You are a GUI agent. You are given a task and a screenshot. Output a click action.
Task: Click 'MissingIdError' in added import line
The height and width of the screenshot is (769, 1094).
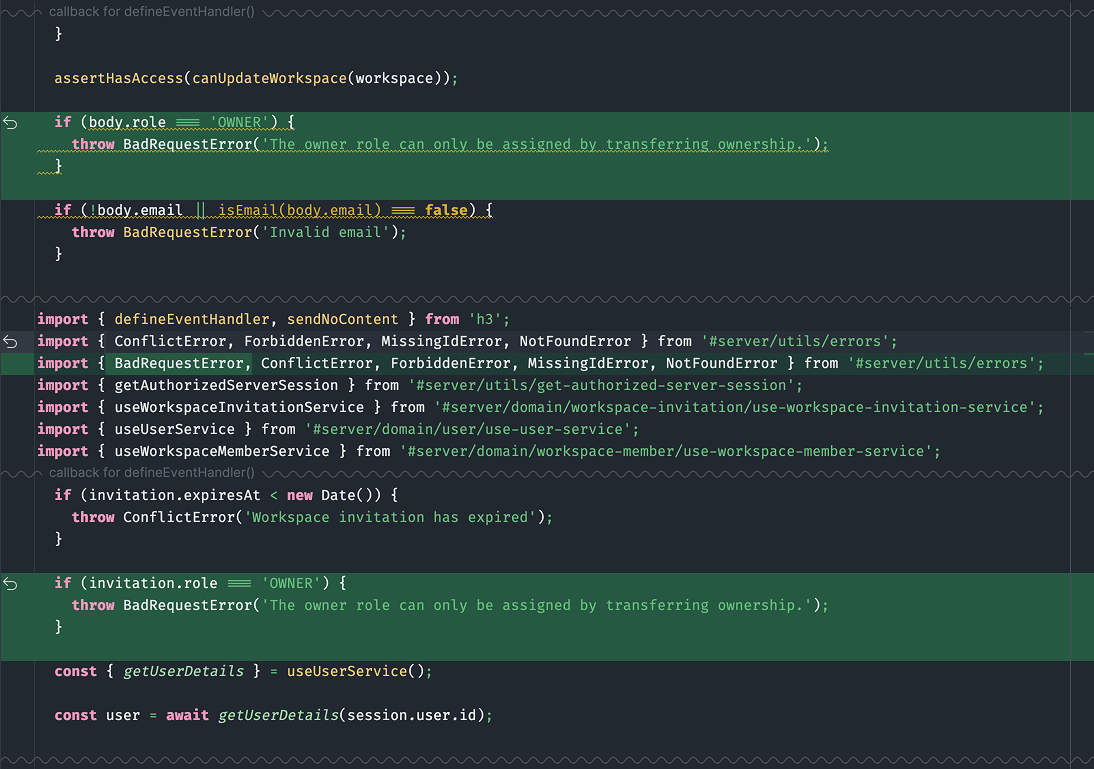[x=587, y=363]
